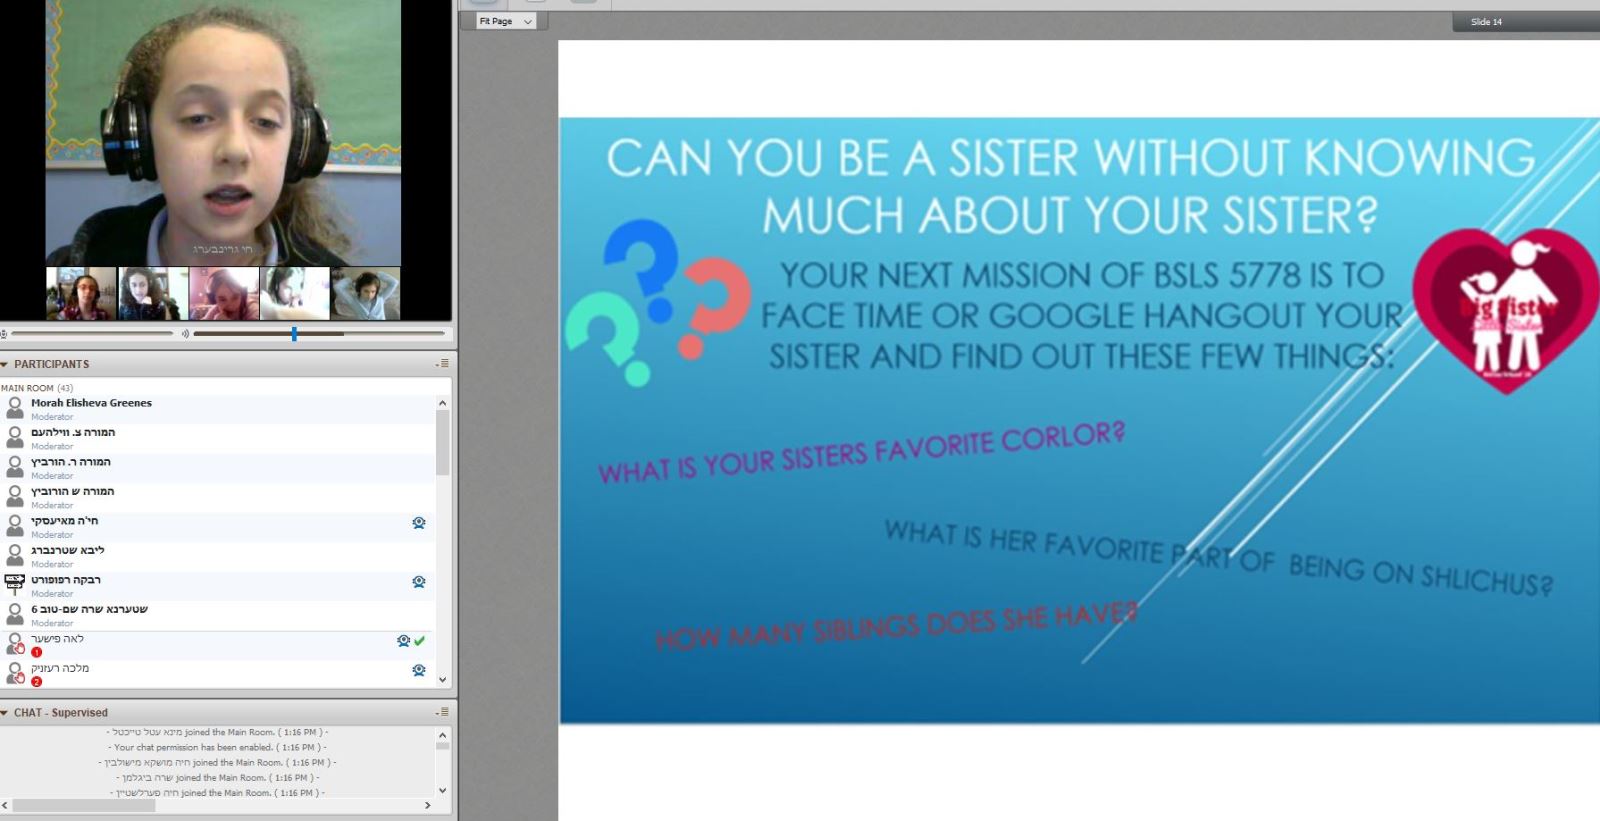This screenshot has height=821, width=1600.
Task: Click the microphone level slider
Action: (92, 334)
